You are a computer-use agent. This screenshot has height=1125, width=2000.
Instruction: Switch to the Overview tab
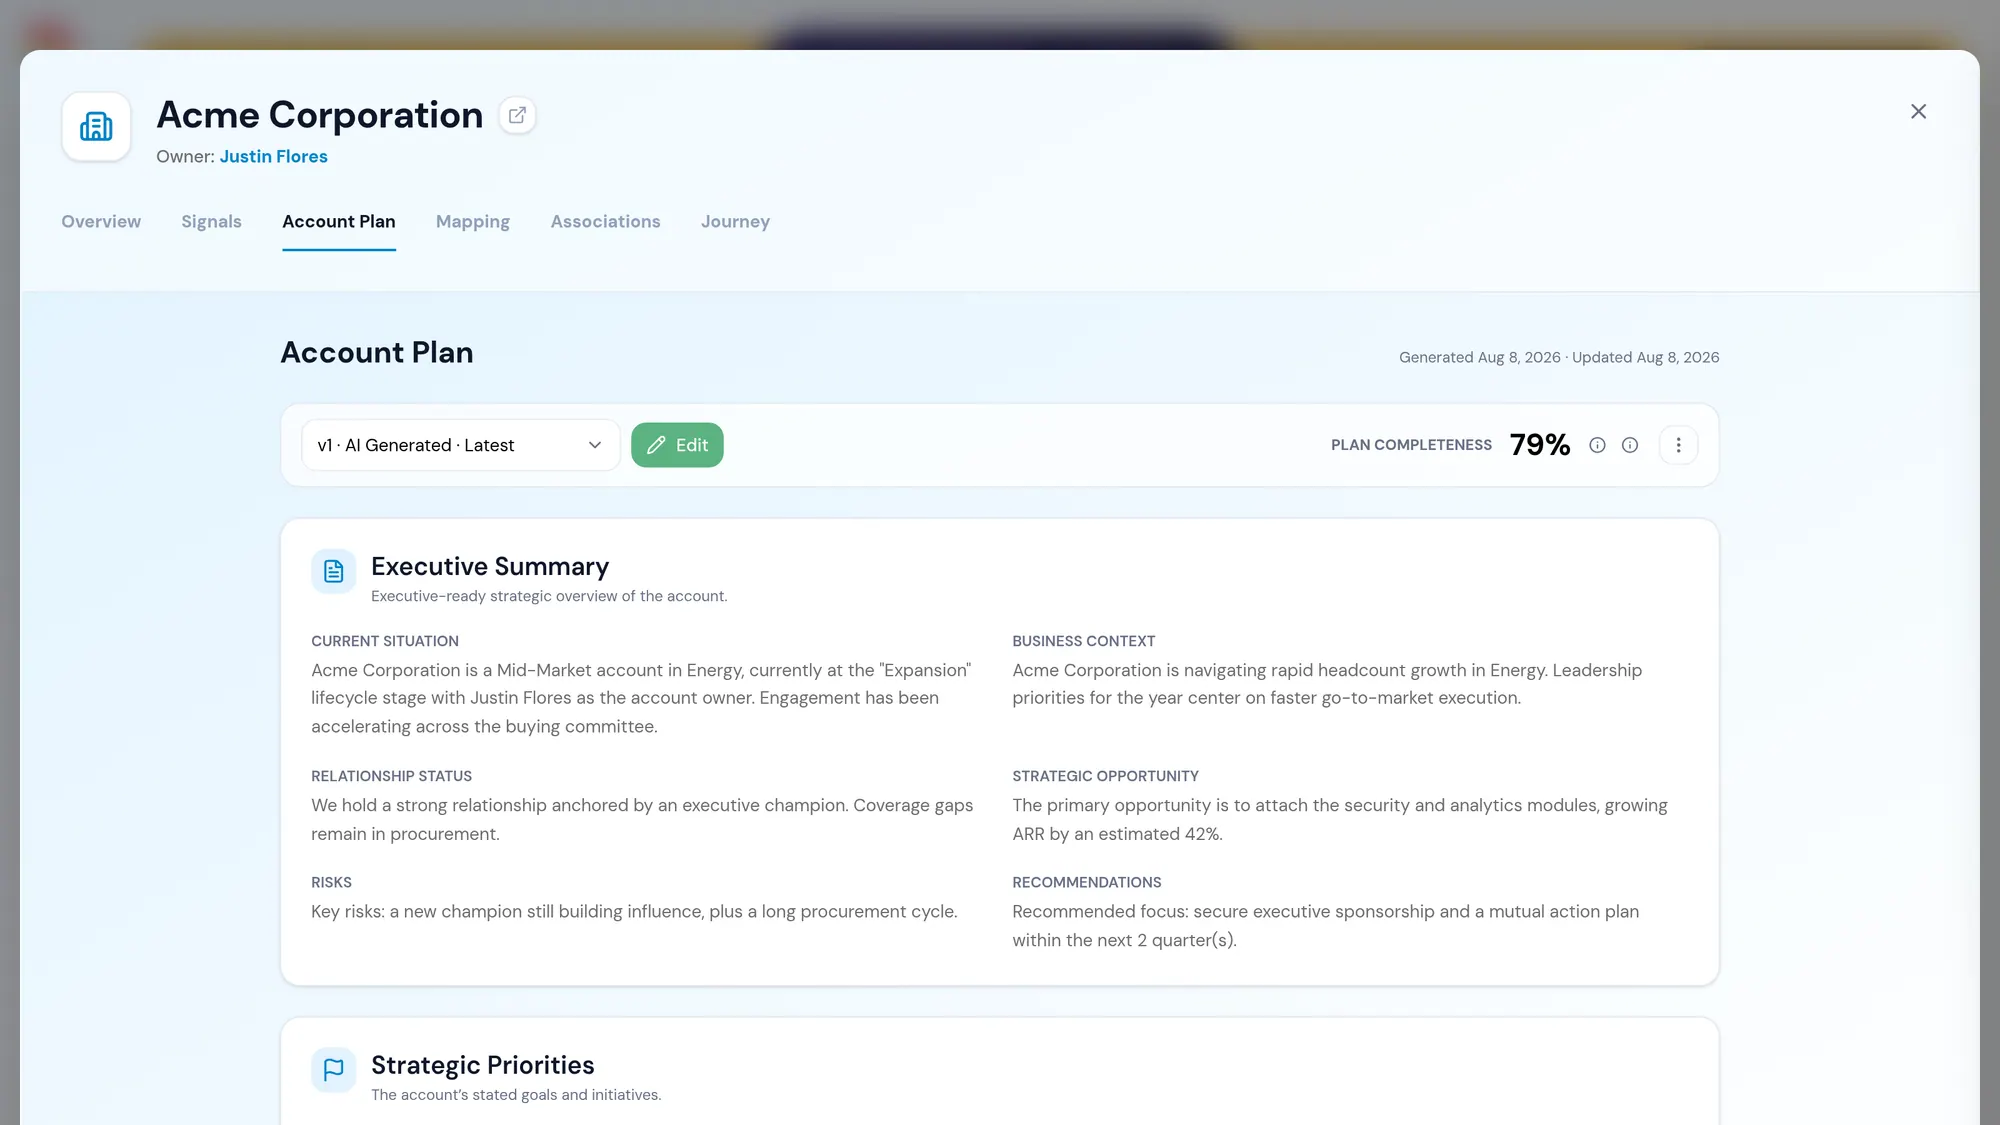(x=101, y=221)
